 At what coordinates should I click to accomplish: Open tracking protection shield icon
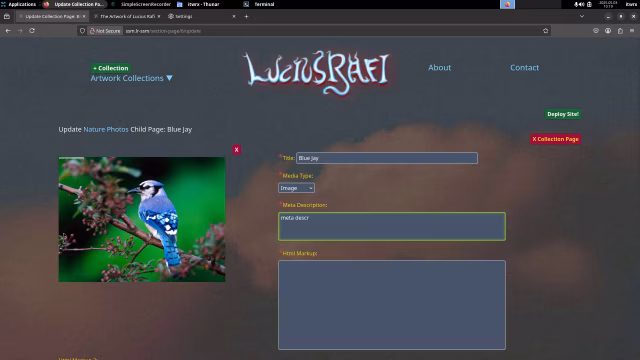(82, 31)
